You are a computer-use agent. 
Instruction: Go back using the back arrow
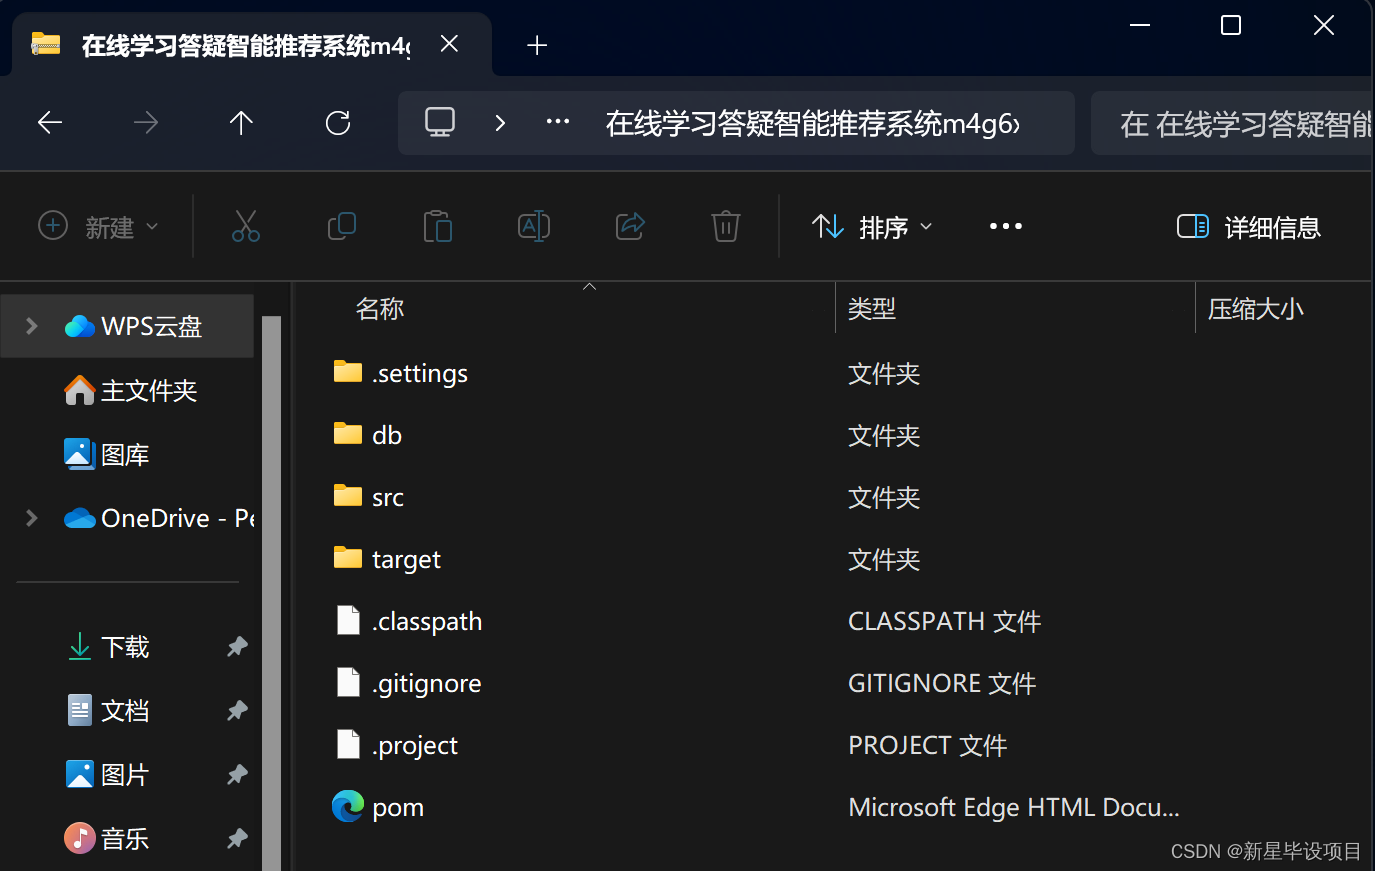(49, 122)
